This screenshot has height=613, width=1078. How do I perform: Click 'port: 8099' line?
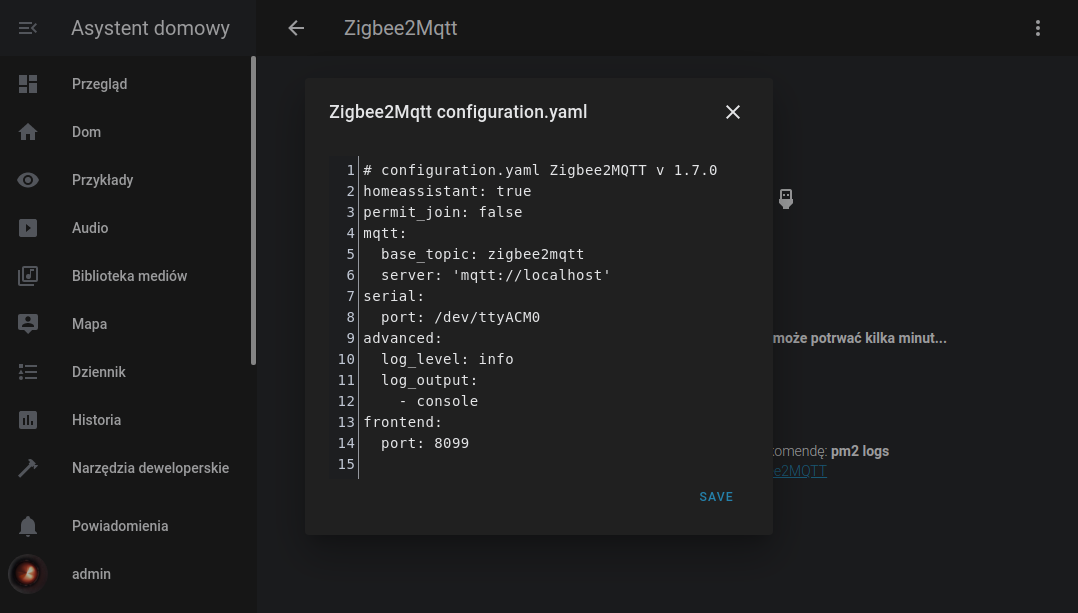(425, 443)
